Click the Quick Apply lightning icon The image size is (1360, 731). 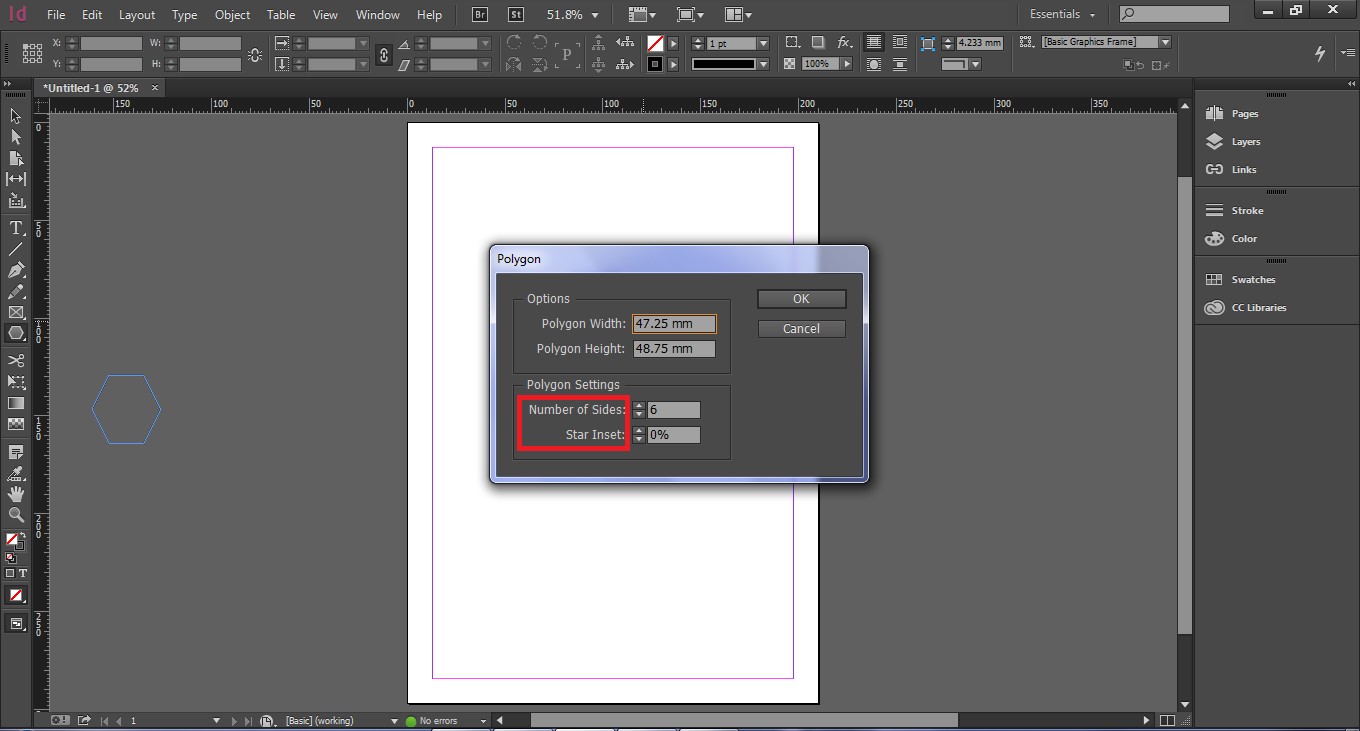pyautogui.click(x=1319, y=54)
